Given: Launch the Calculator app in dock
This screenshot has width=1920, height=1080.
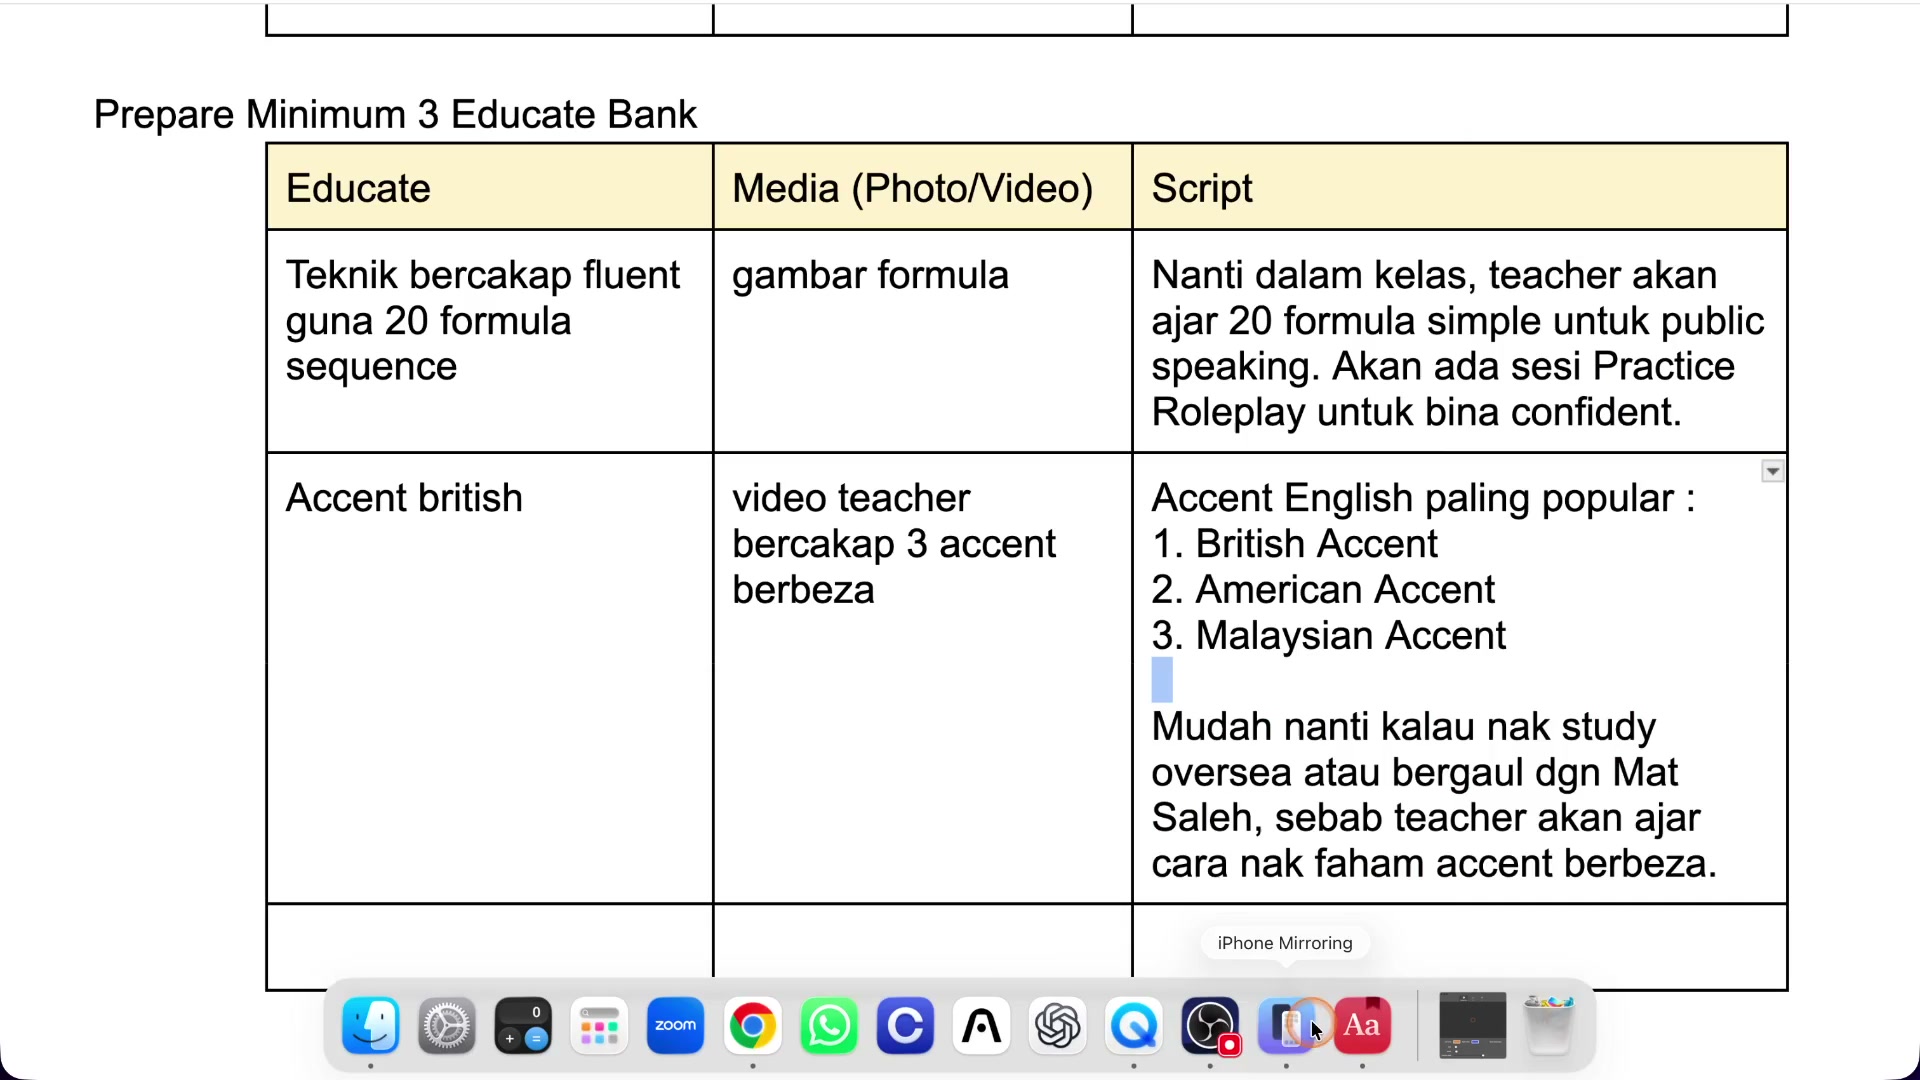Looking at the screenshot, I should click(x=523, y=1026).
